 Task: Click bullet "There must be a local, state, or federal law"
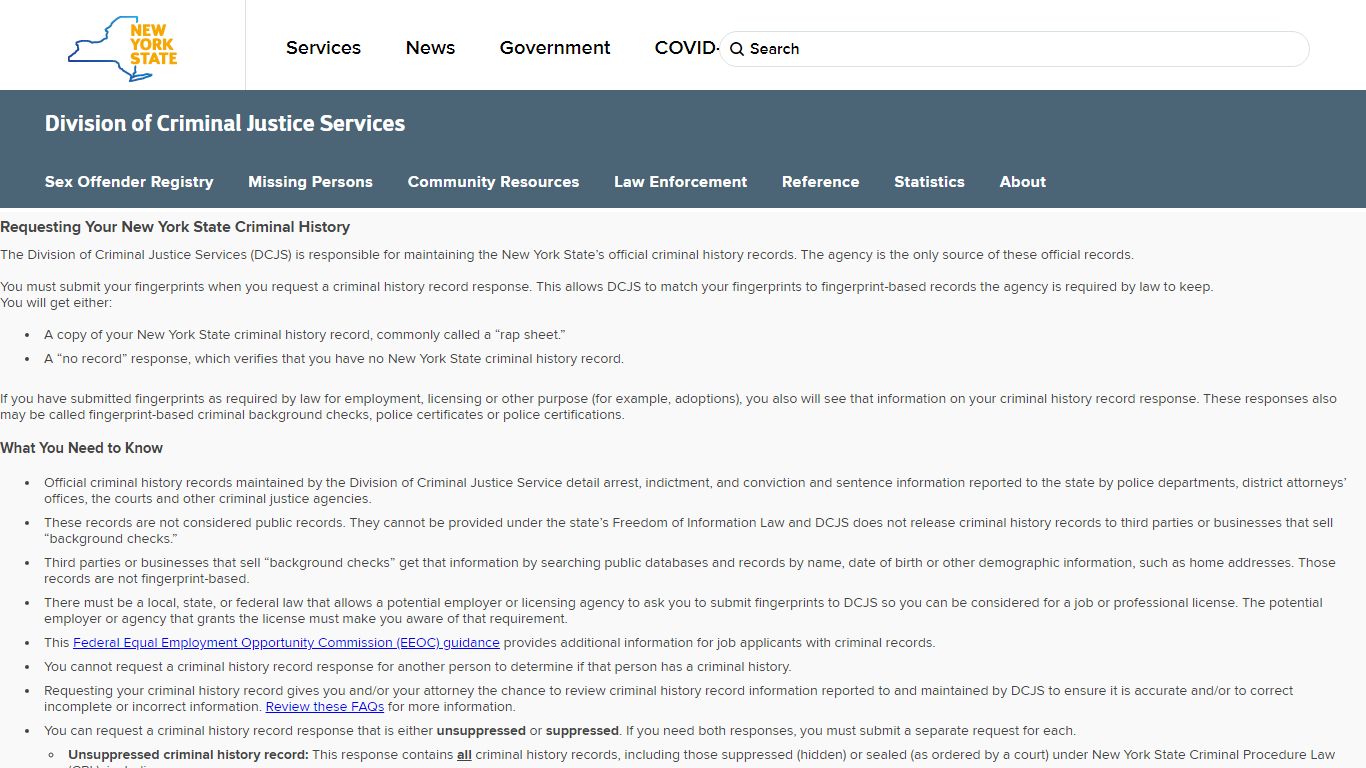[683, 611]
